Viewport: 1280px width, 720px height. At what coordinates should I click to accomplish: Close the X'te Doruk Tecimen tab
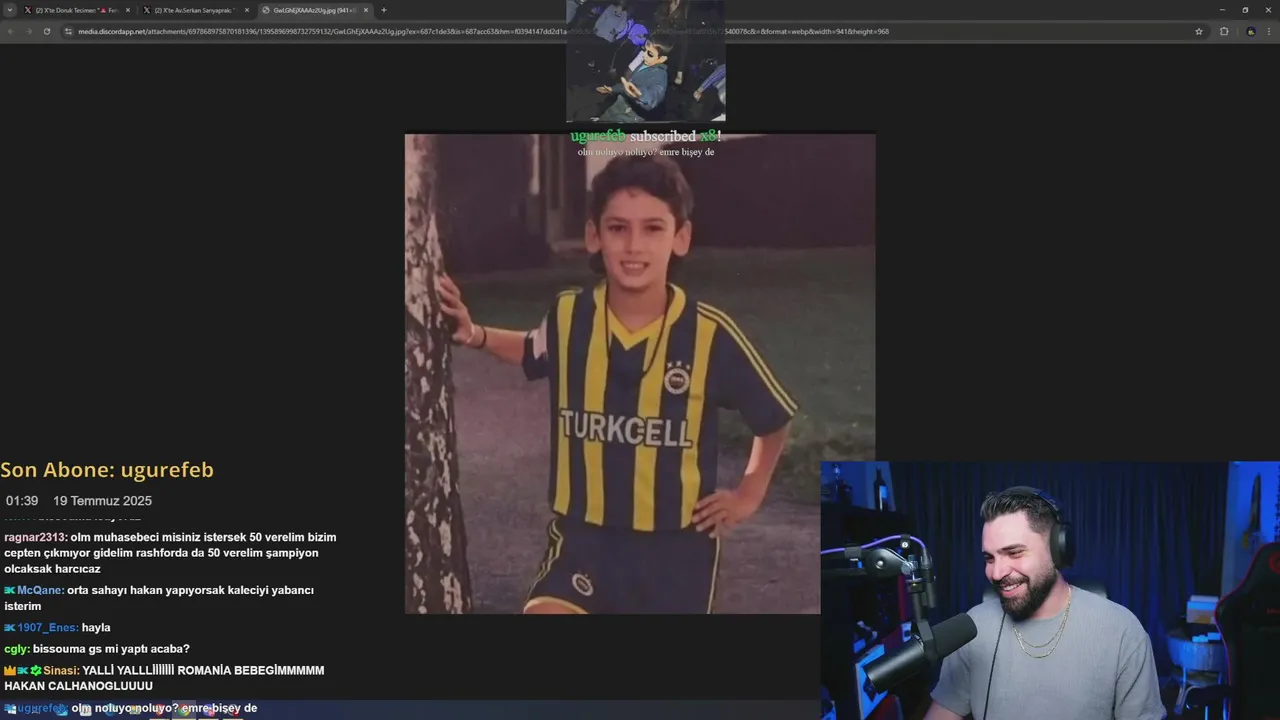[127, 10]
